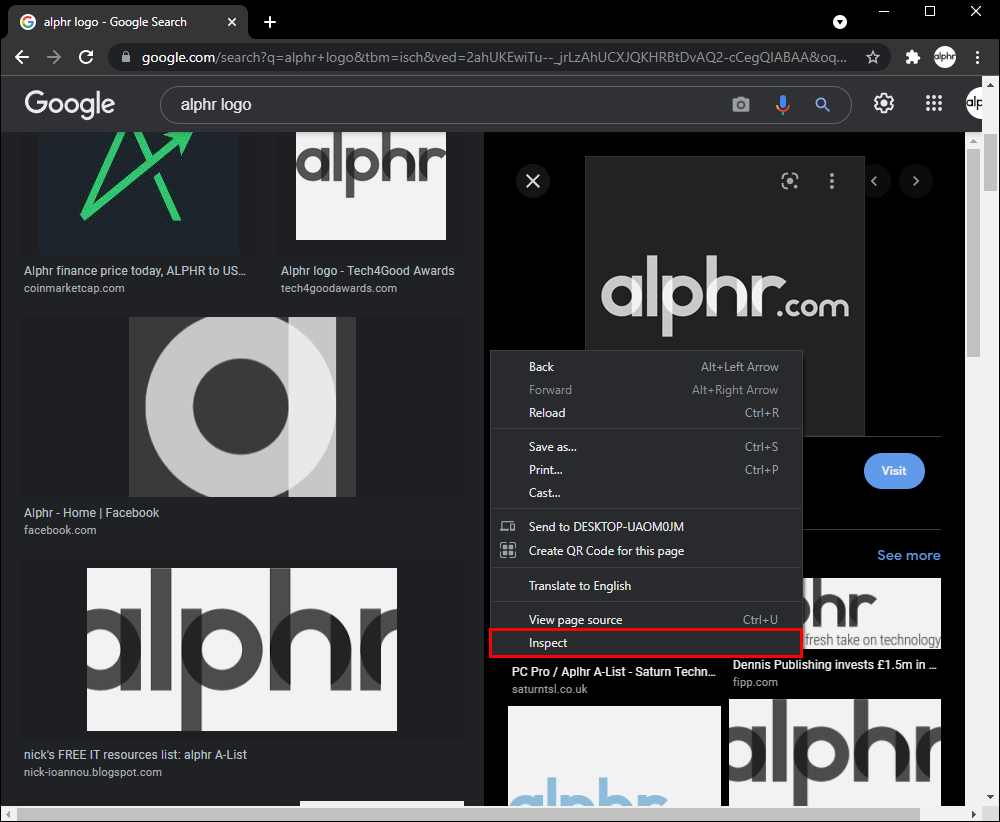Open Google quick settings gear
1000x822 pixels.
pyautogui.click(x=883, y=103)
